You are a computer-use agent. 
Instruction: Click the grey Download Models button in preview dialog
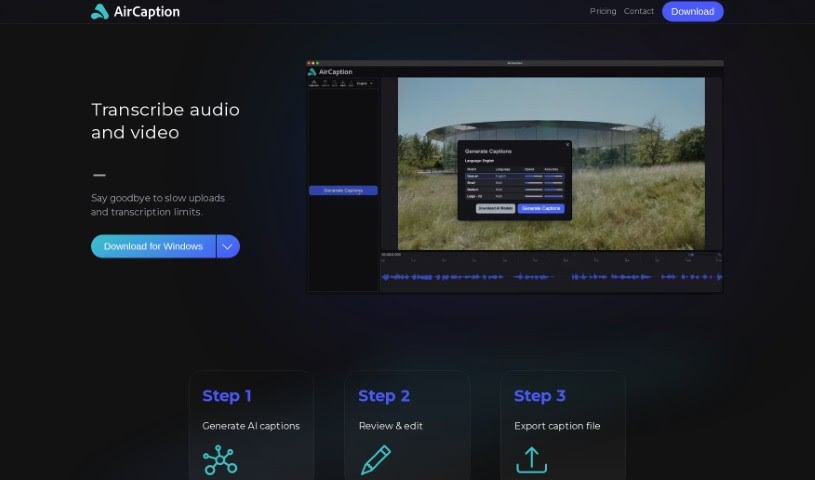click(495, 208)
